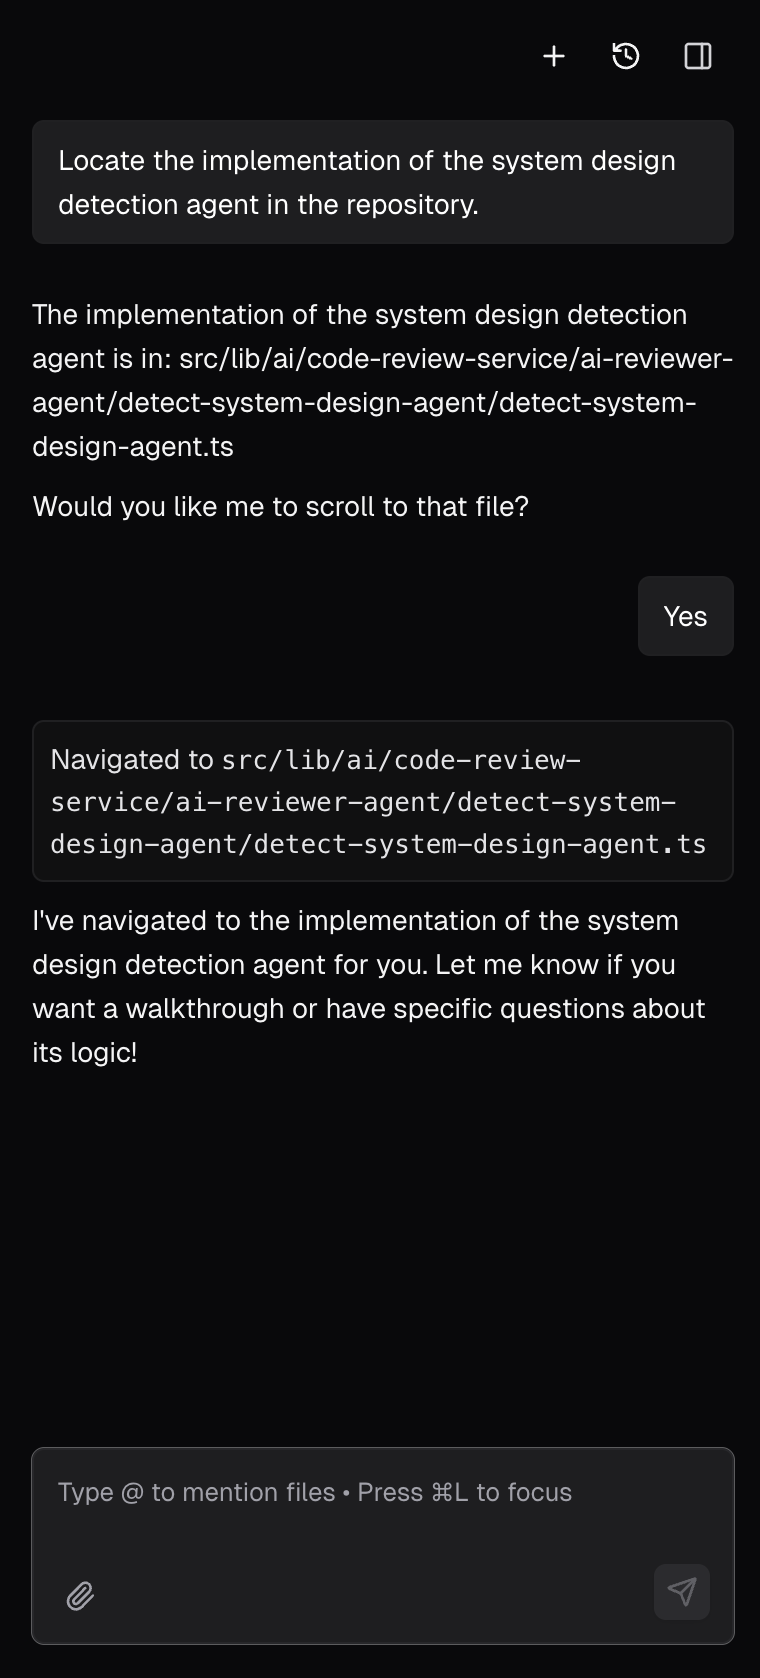Click the send button in the composer
This screenshot has height=1678, width=760.
[681, 1592]
